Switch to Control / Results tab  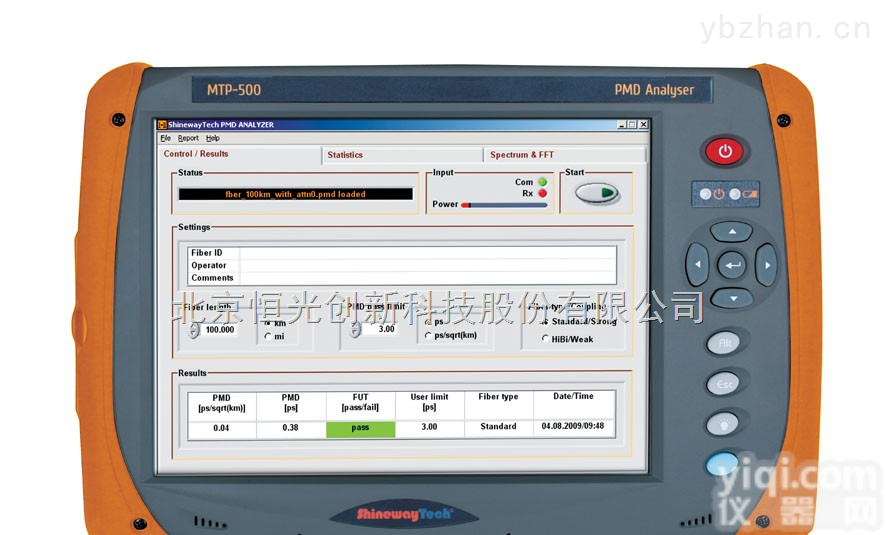click(196, 154)
